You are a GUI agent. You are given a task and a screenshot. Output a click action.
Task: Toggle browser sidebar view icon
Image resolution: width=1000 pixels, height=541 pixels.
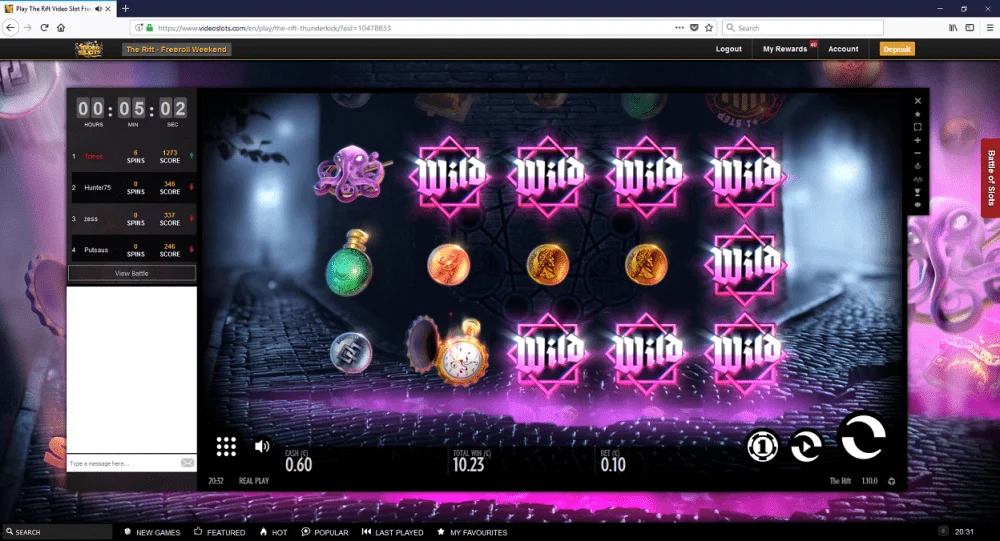(969, 27)
